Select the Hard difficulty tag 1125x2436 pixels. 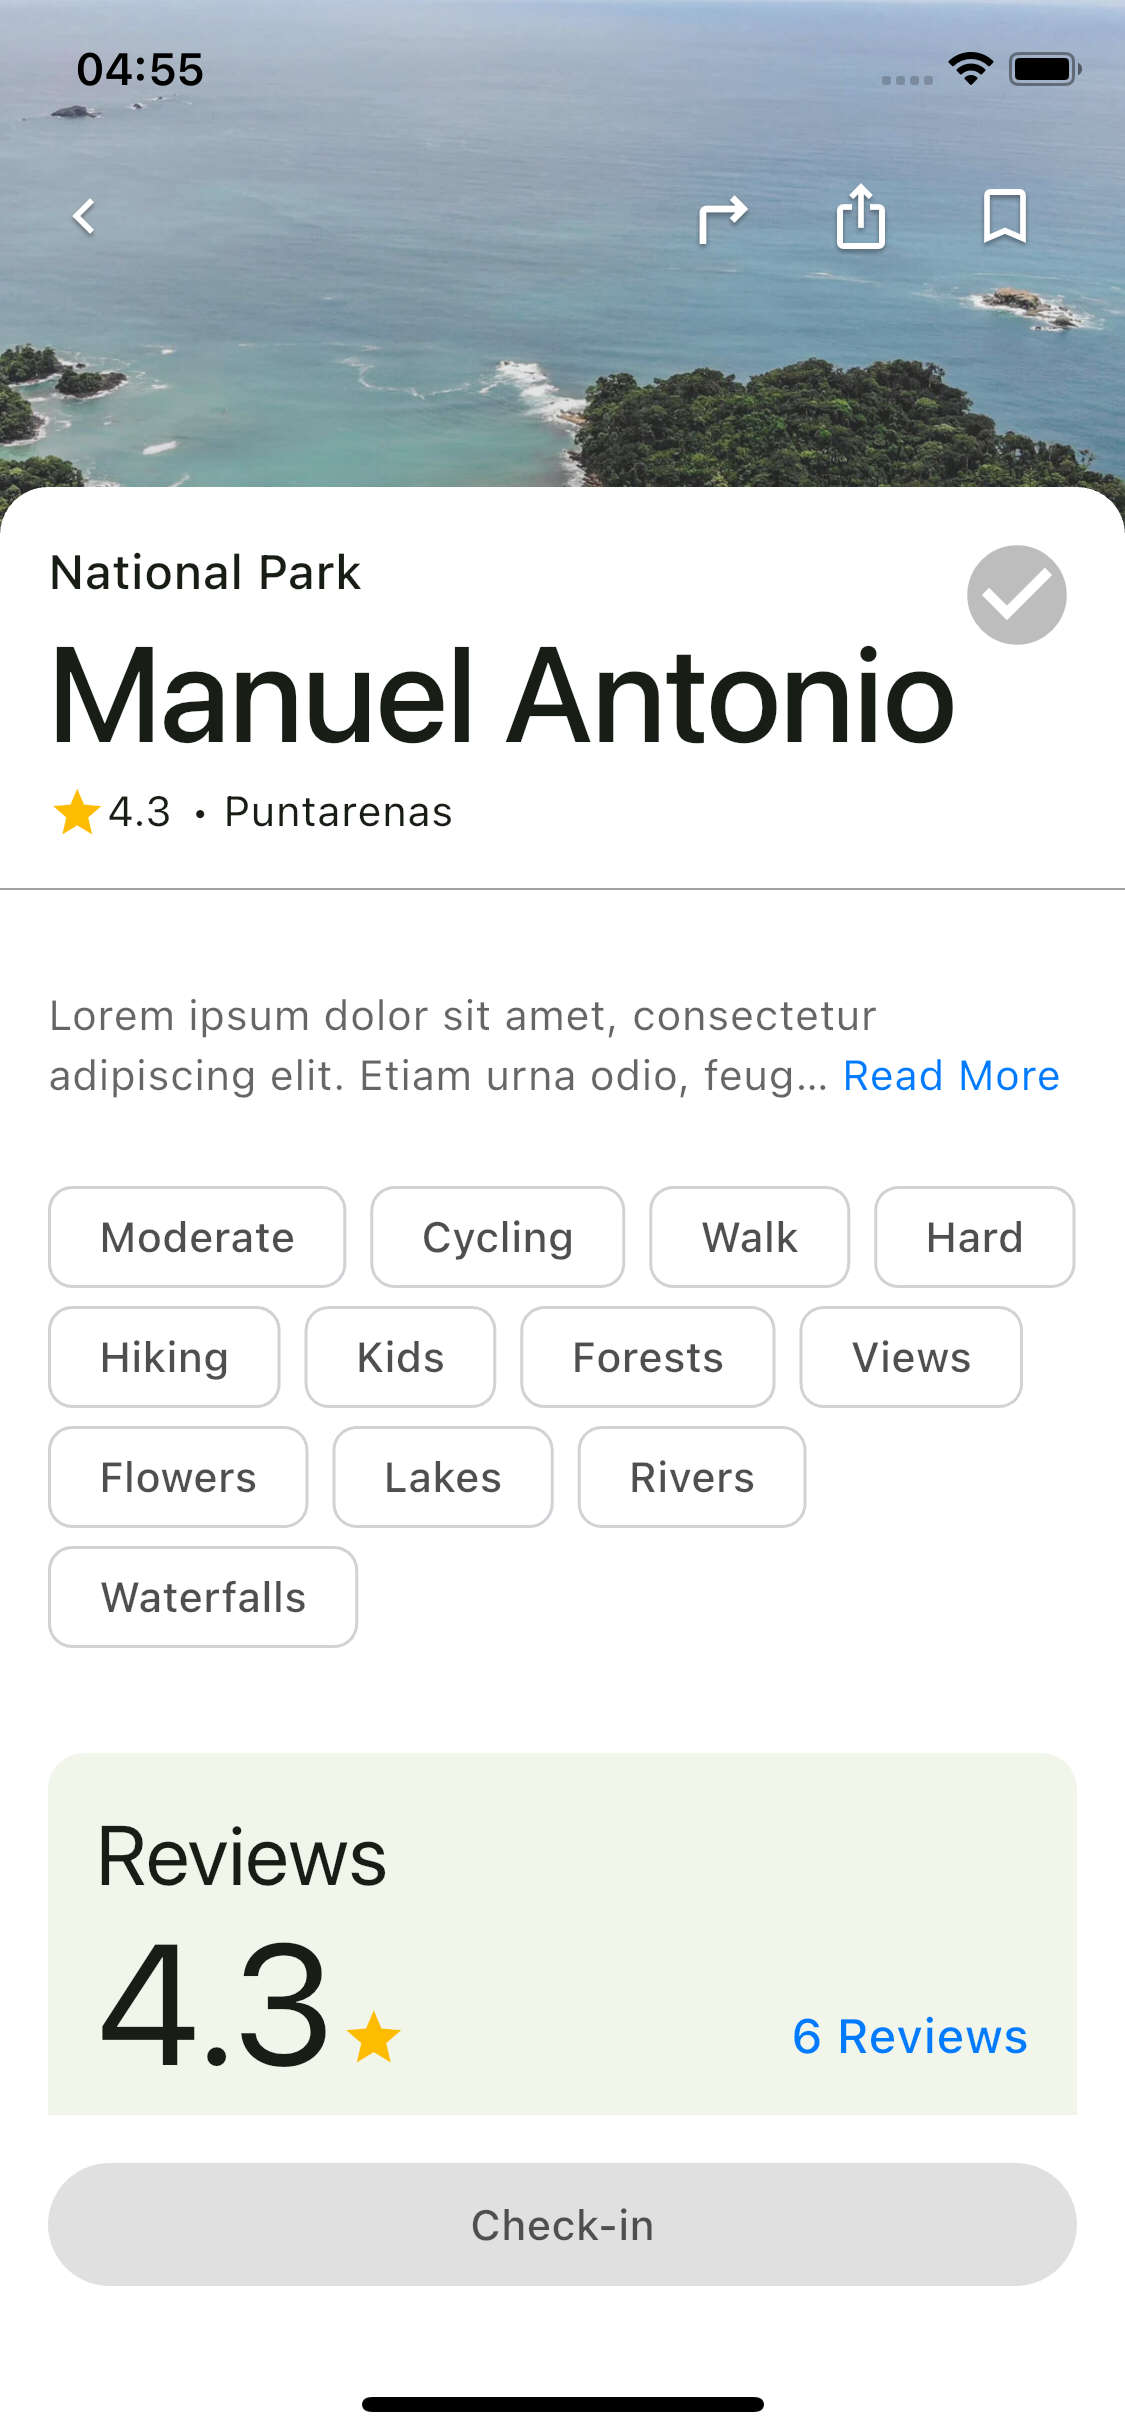pyautogui.click(x=974, y=1237)
